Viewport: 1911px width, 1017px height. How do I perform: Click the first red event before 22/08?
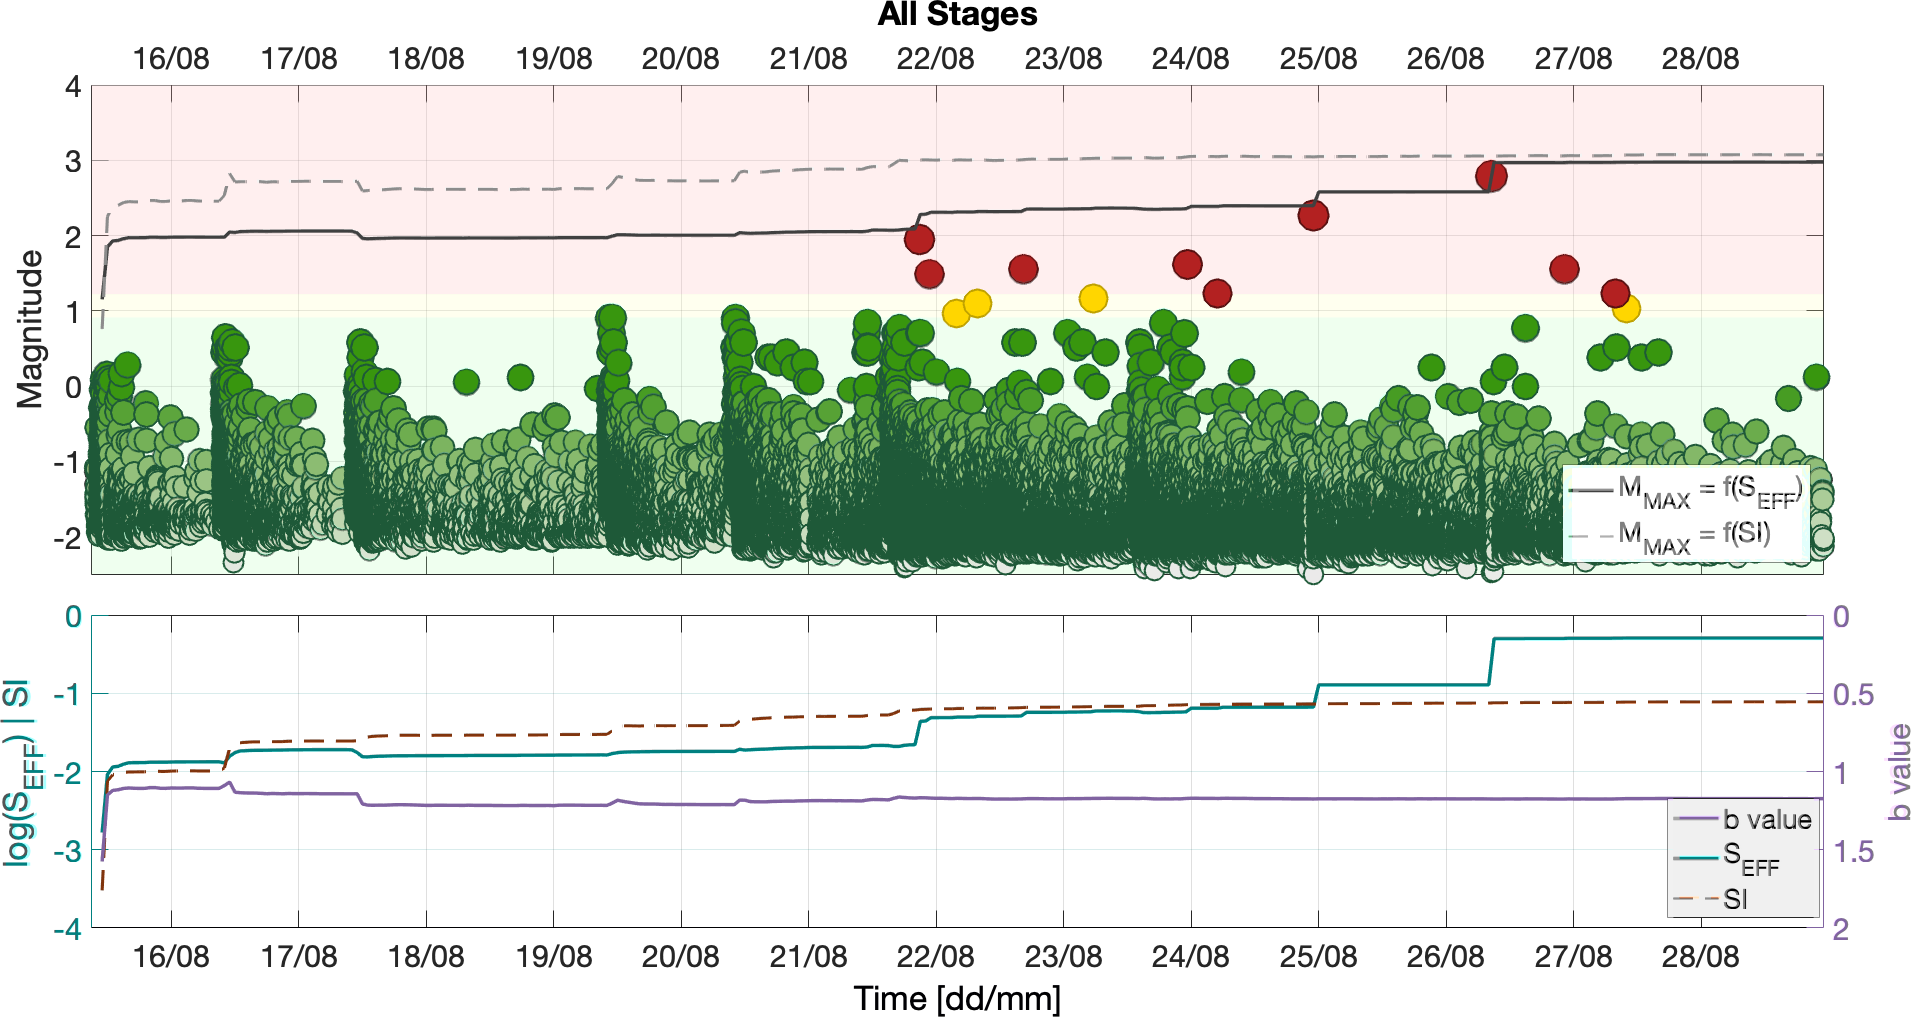pos(919,239)
